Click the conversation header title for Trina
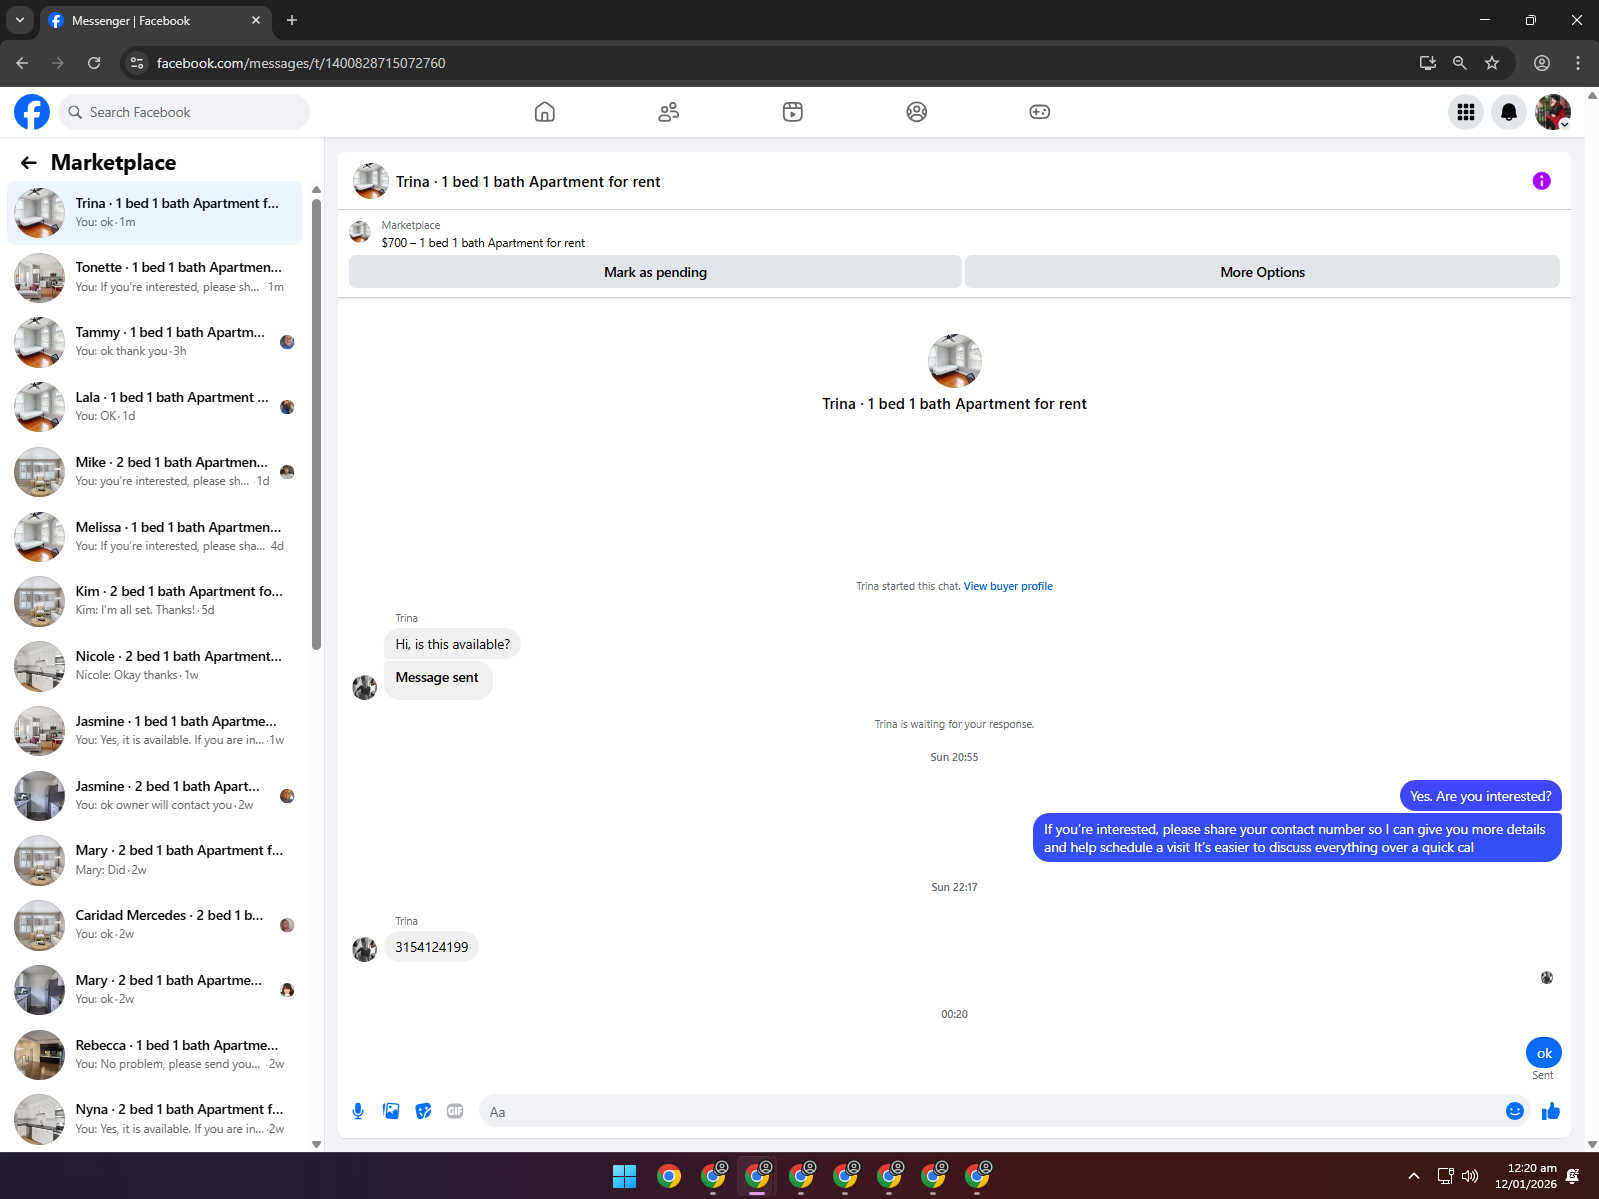This screenshot has height=1199, width=1599. tap(528, 182)
